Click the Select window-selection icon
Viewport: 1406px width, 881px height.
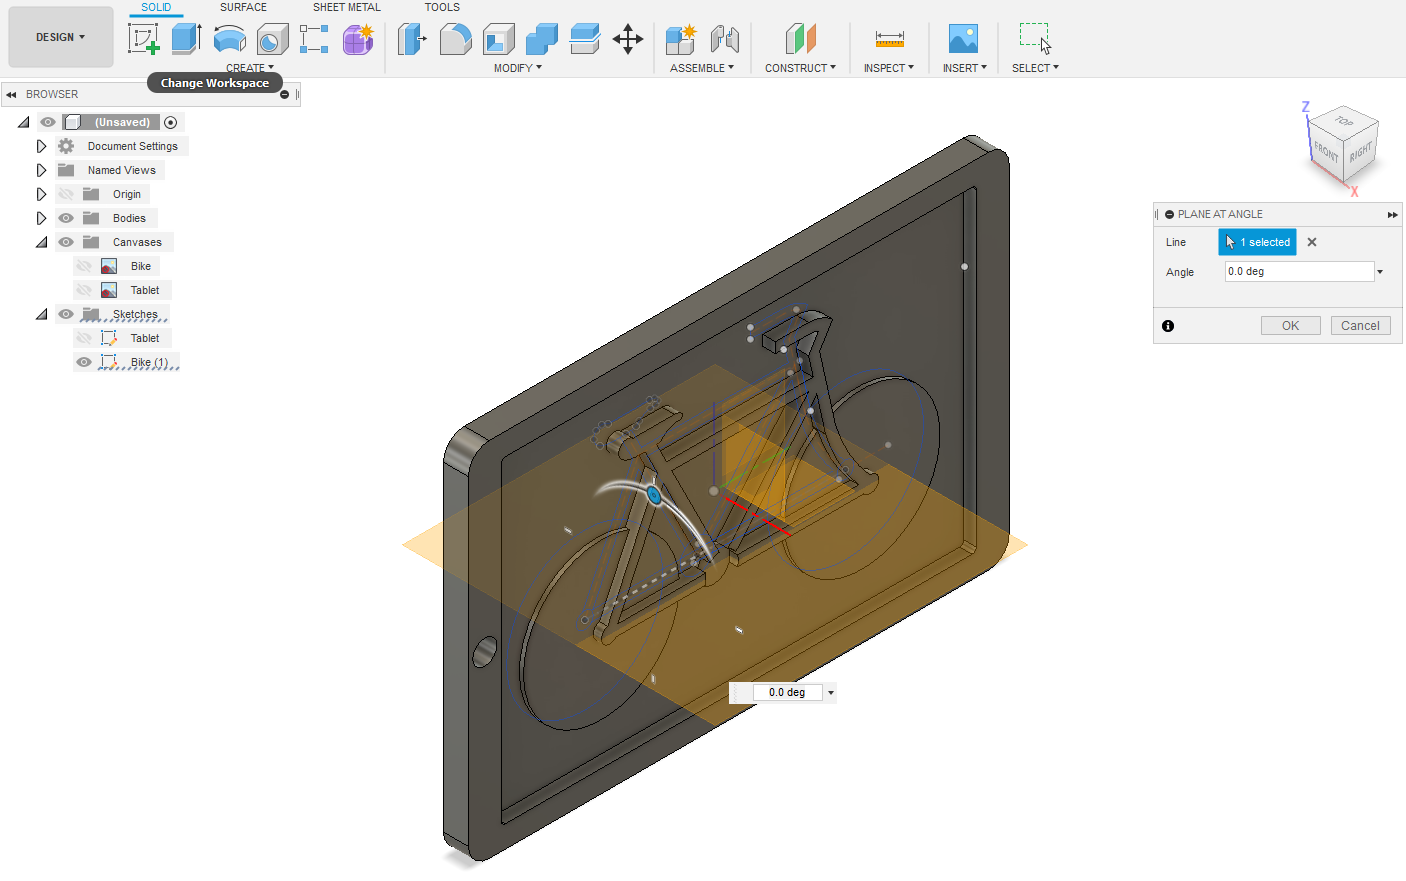point(1035,38)
